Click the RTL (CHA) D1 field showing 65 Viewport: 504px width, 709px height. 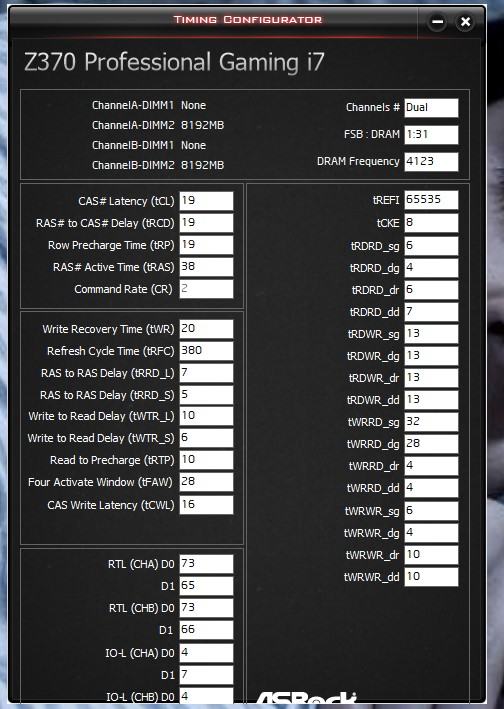pyautogui.click(x=207, y=586)
